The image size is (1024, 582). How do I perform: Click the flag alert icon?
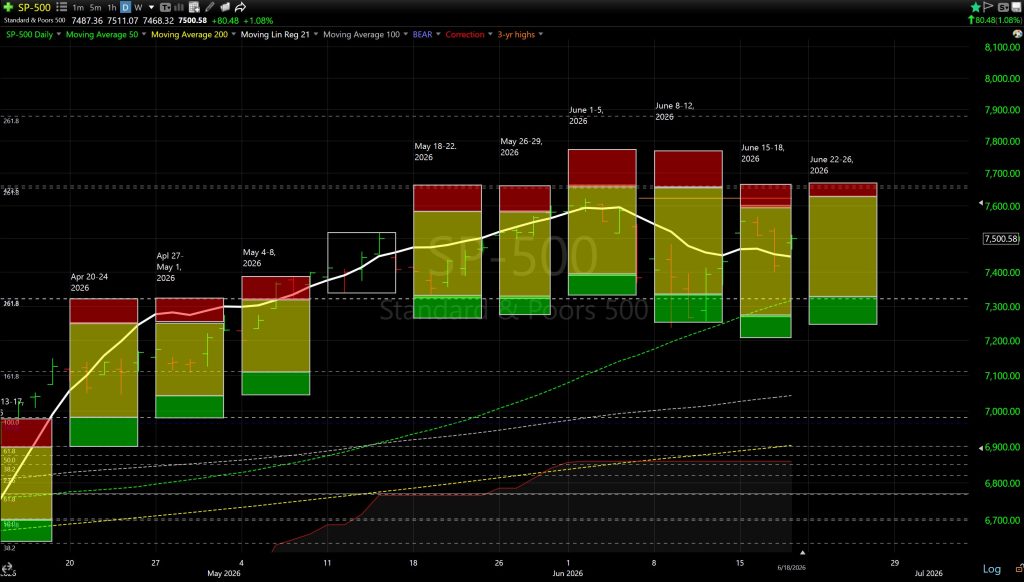pyautogui.click(x=988, y=7)
